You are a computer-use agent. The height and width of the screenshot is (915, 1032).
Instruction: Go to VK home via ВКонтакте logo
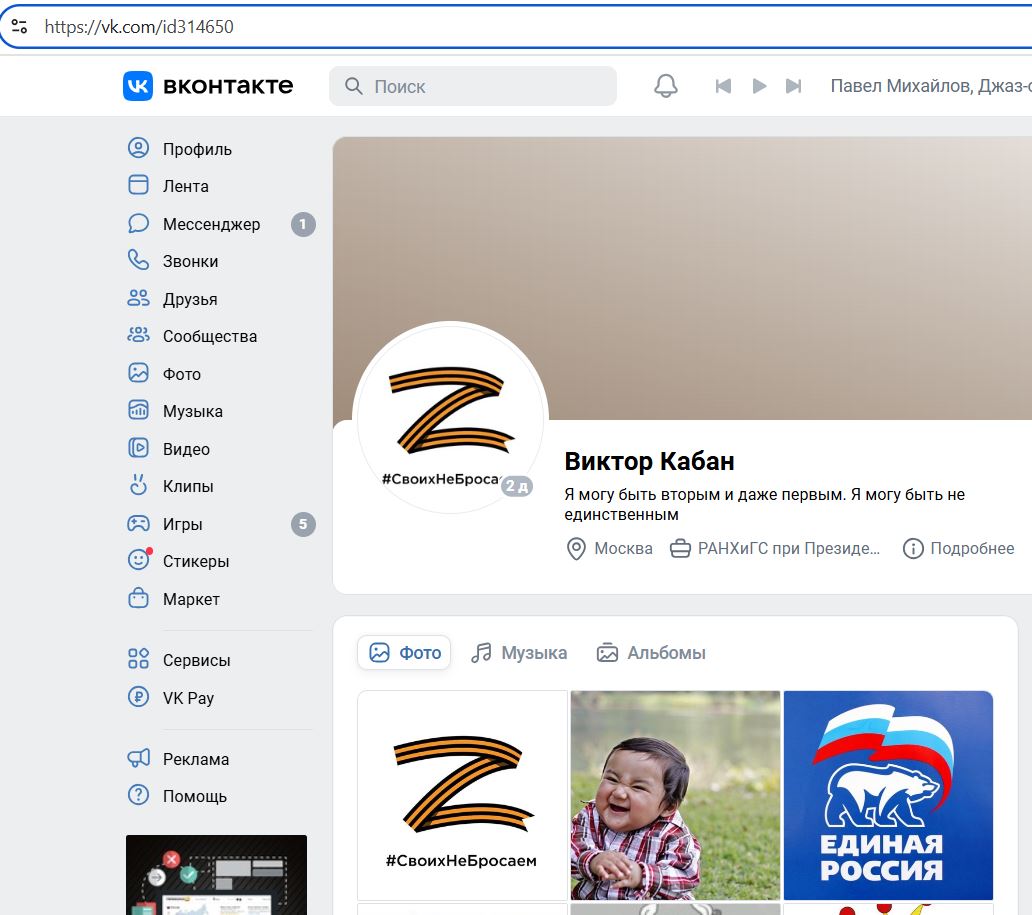tap(208, 86)
